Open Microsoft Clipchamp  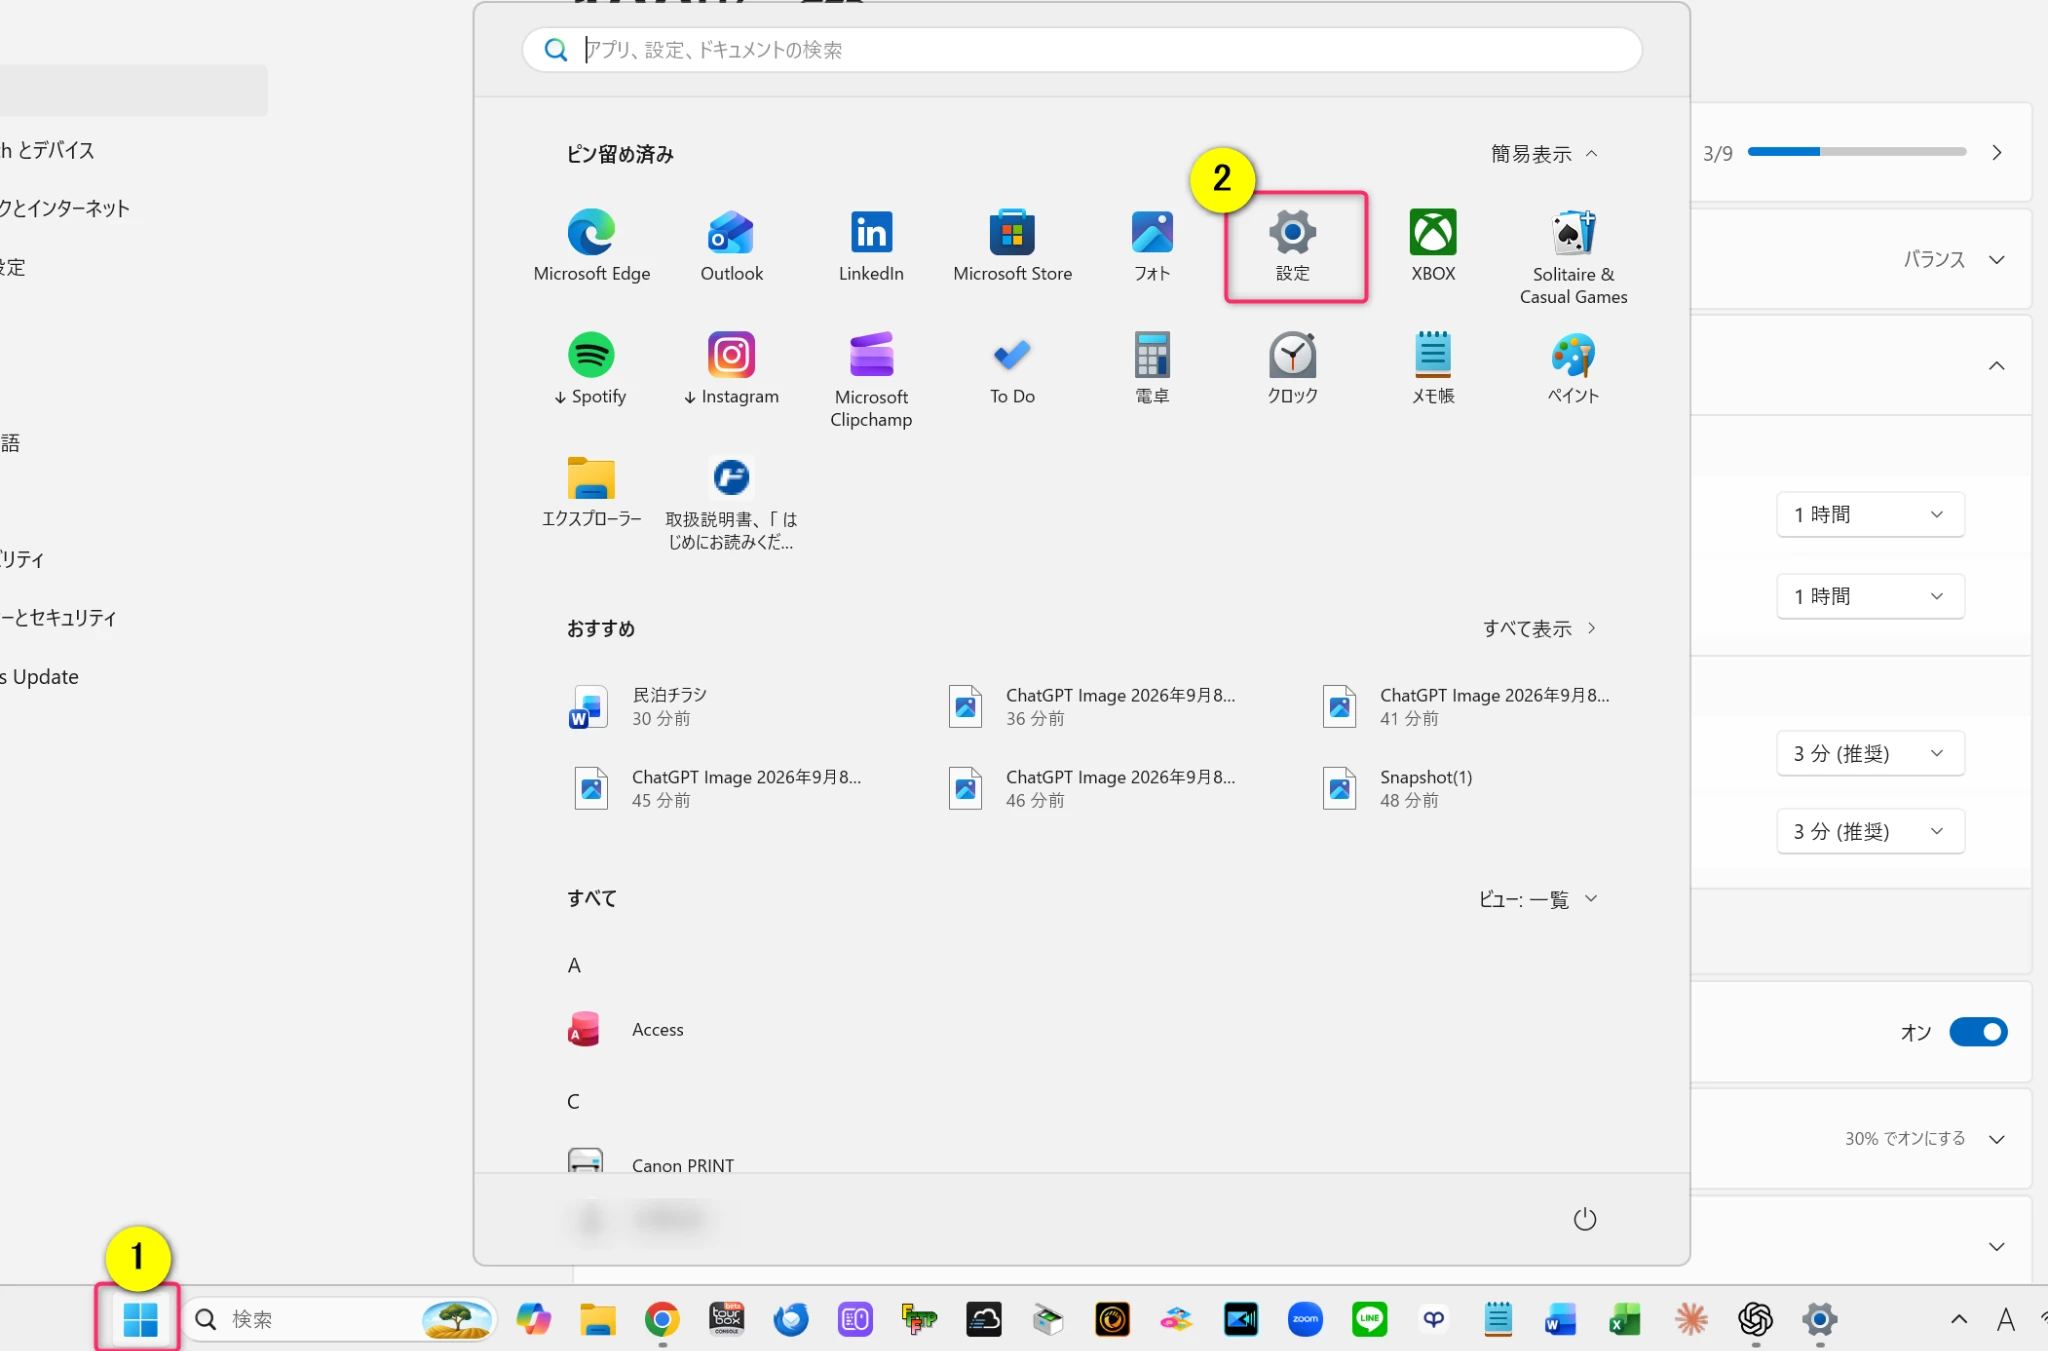pos(871,380)
